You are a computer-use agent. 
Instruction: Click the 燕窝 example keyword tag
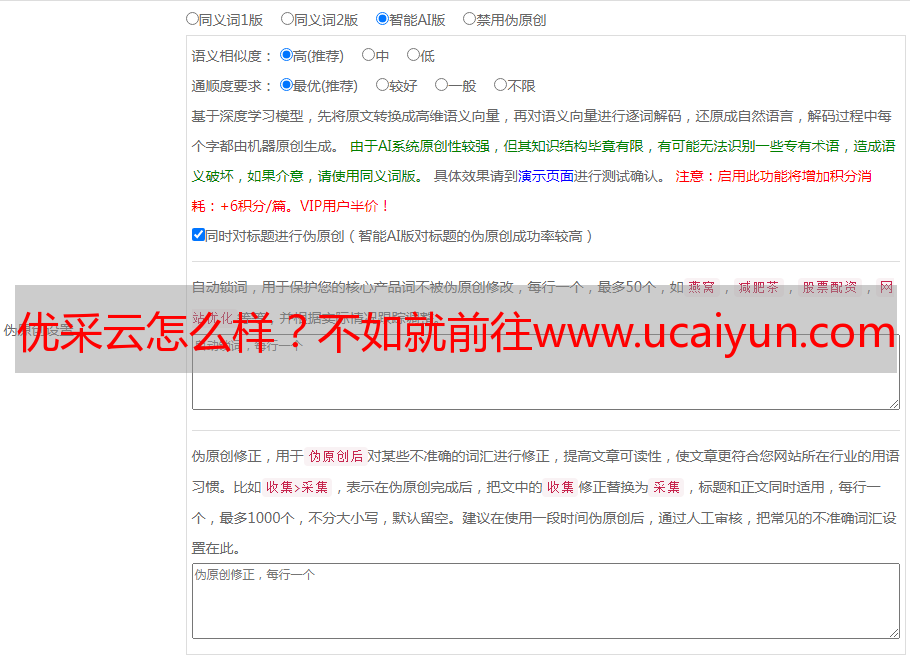pyautogui.click(x=702, y=287)
